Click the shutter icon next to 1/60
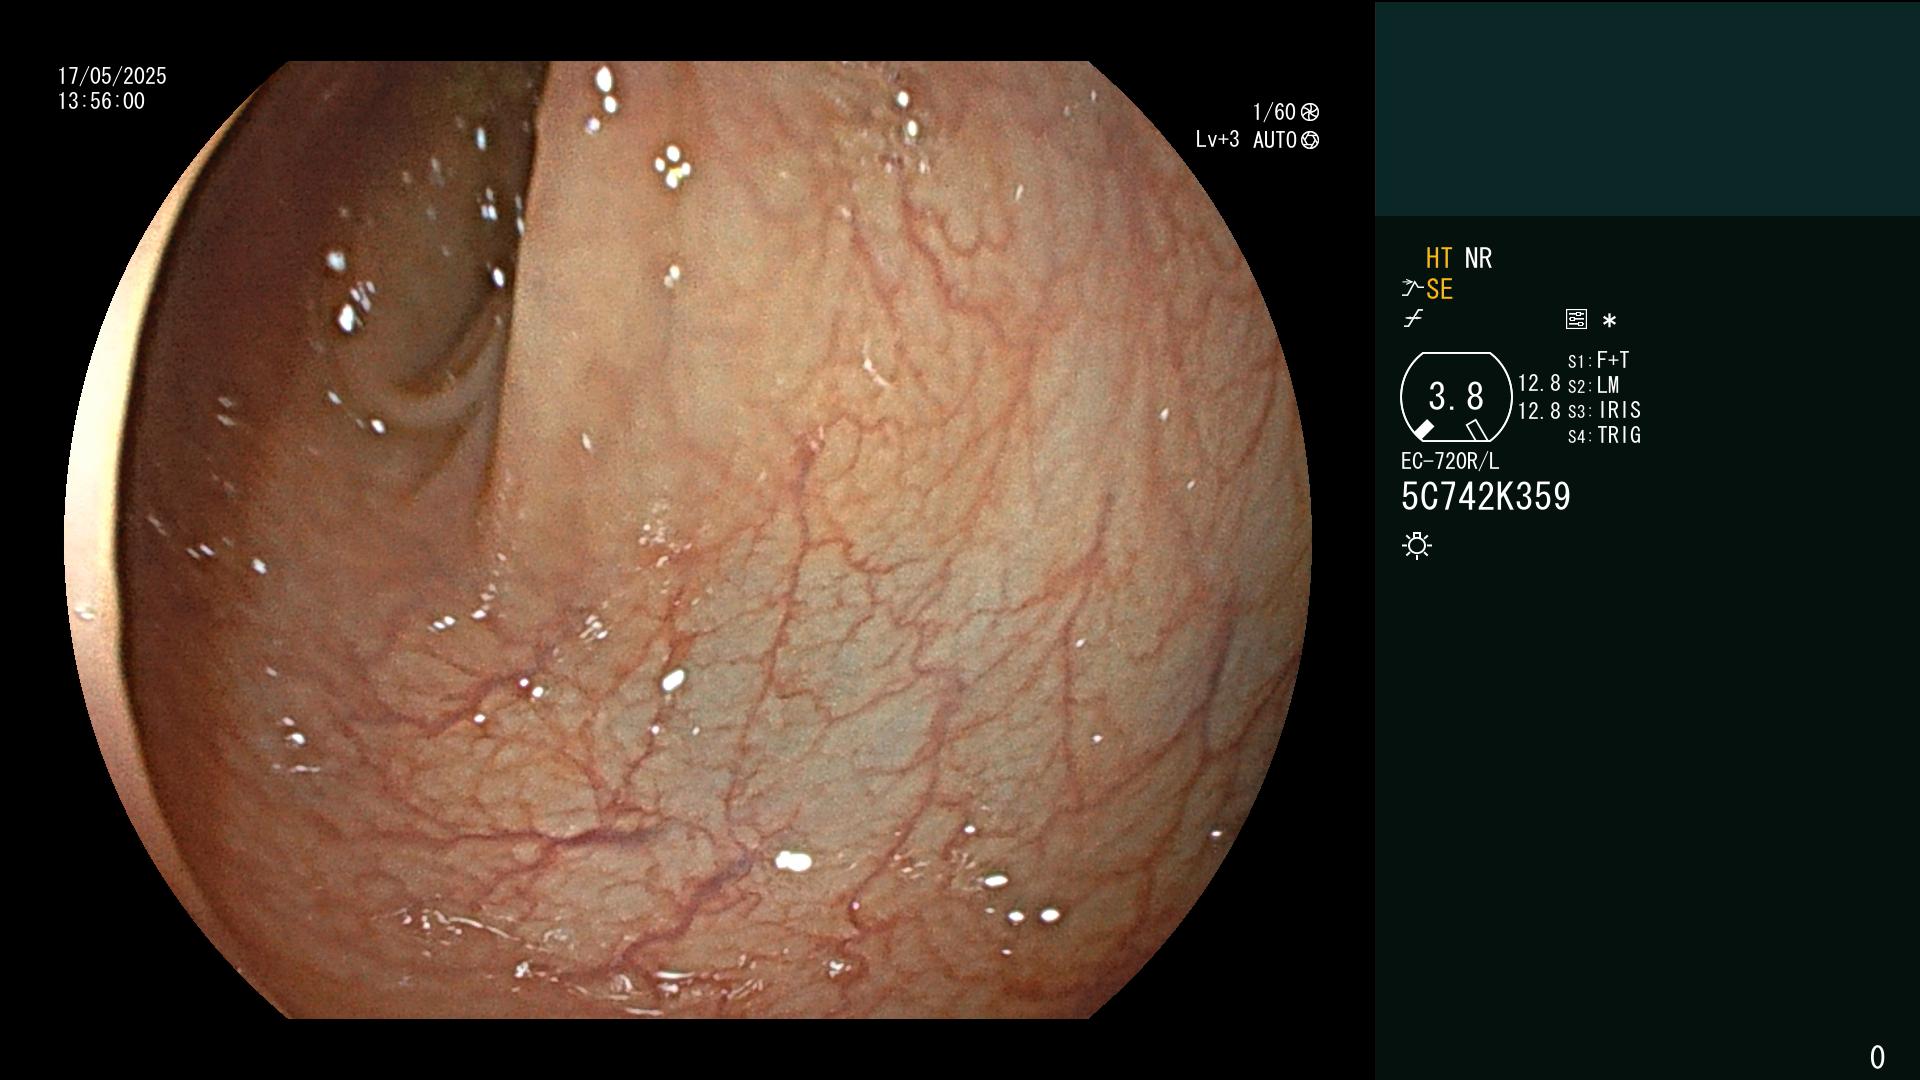 pos(1310,112)
